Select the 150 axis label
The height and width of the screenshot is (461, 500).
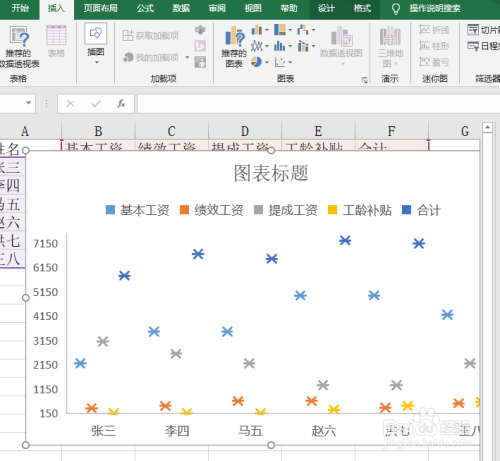pos(49,414)
